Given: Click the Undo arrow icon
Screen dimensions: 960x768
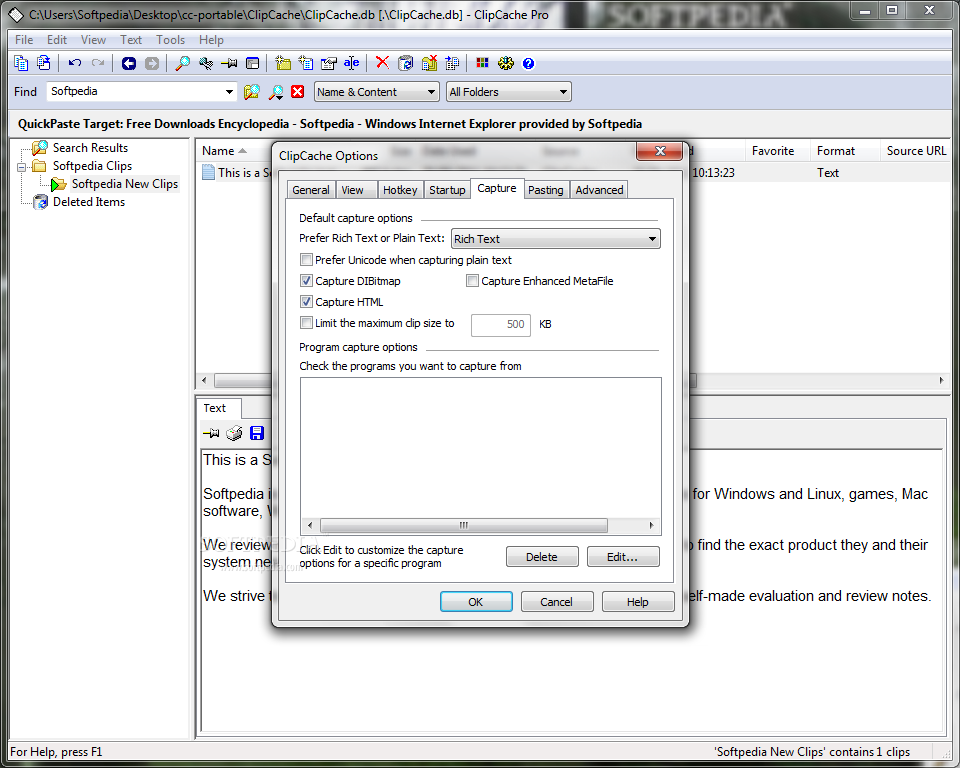Looking at the screenshot, I should (x=75, y=63).
